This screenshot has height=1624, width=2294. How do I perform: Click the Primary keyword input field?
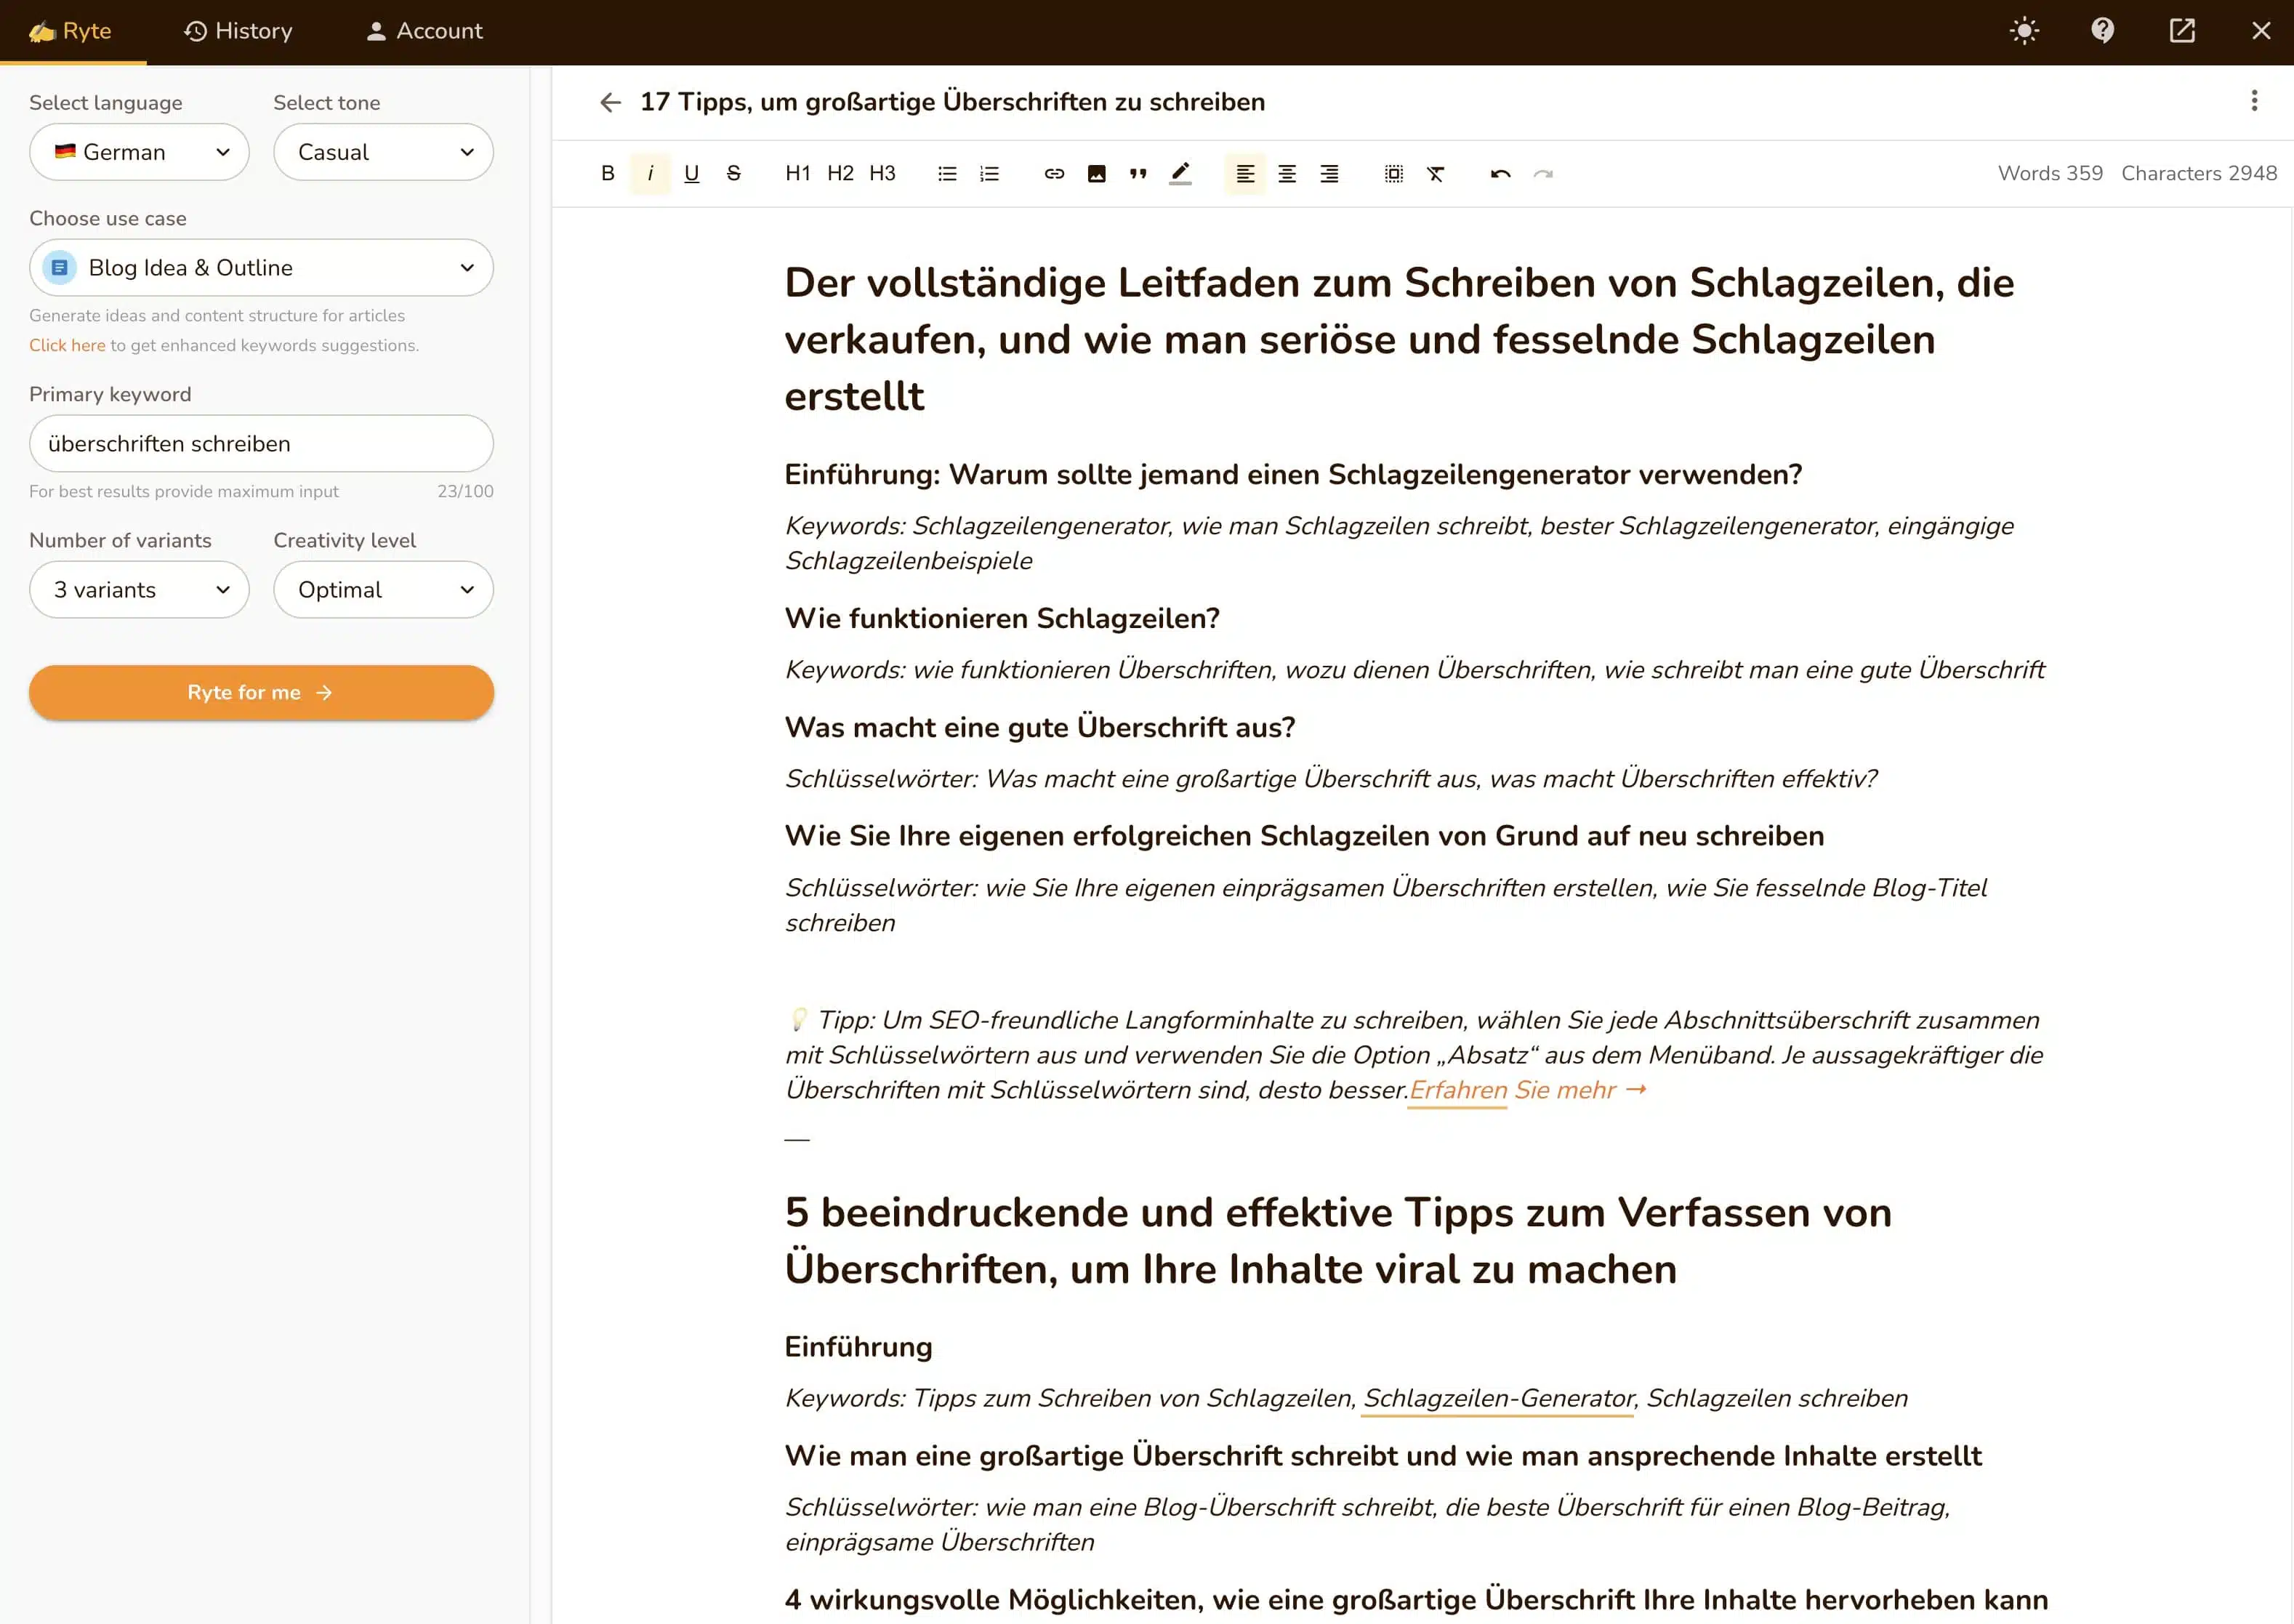point(261,444)
